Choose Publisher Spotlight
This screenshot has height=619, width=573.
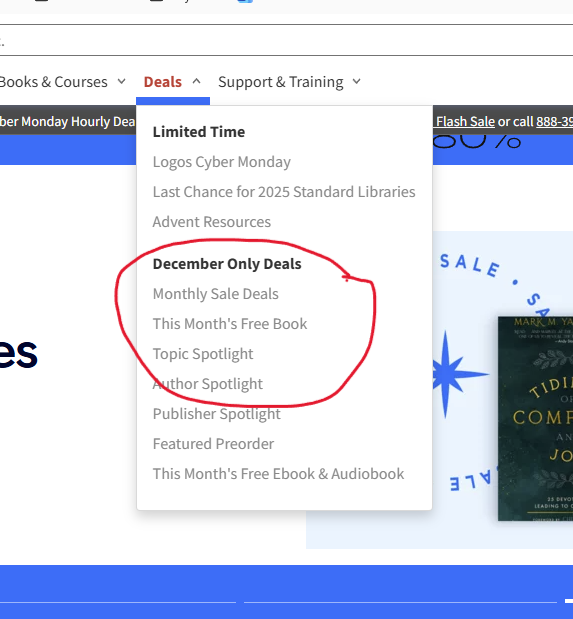(x=217, y=414)
